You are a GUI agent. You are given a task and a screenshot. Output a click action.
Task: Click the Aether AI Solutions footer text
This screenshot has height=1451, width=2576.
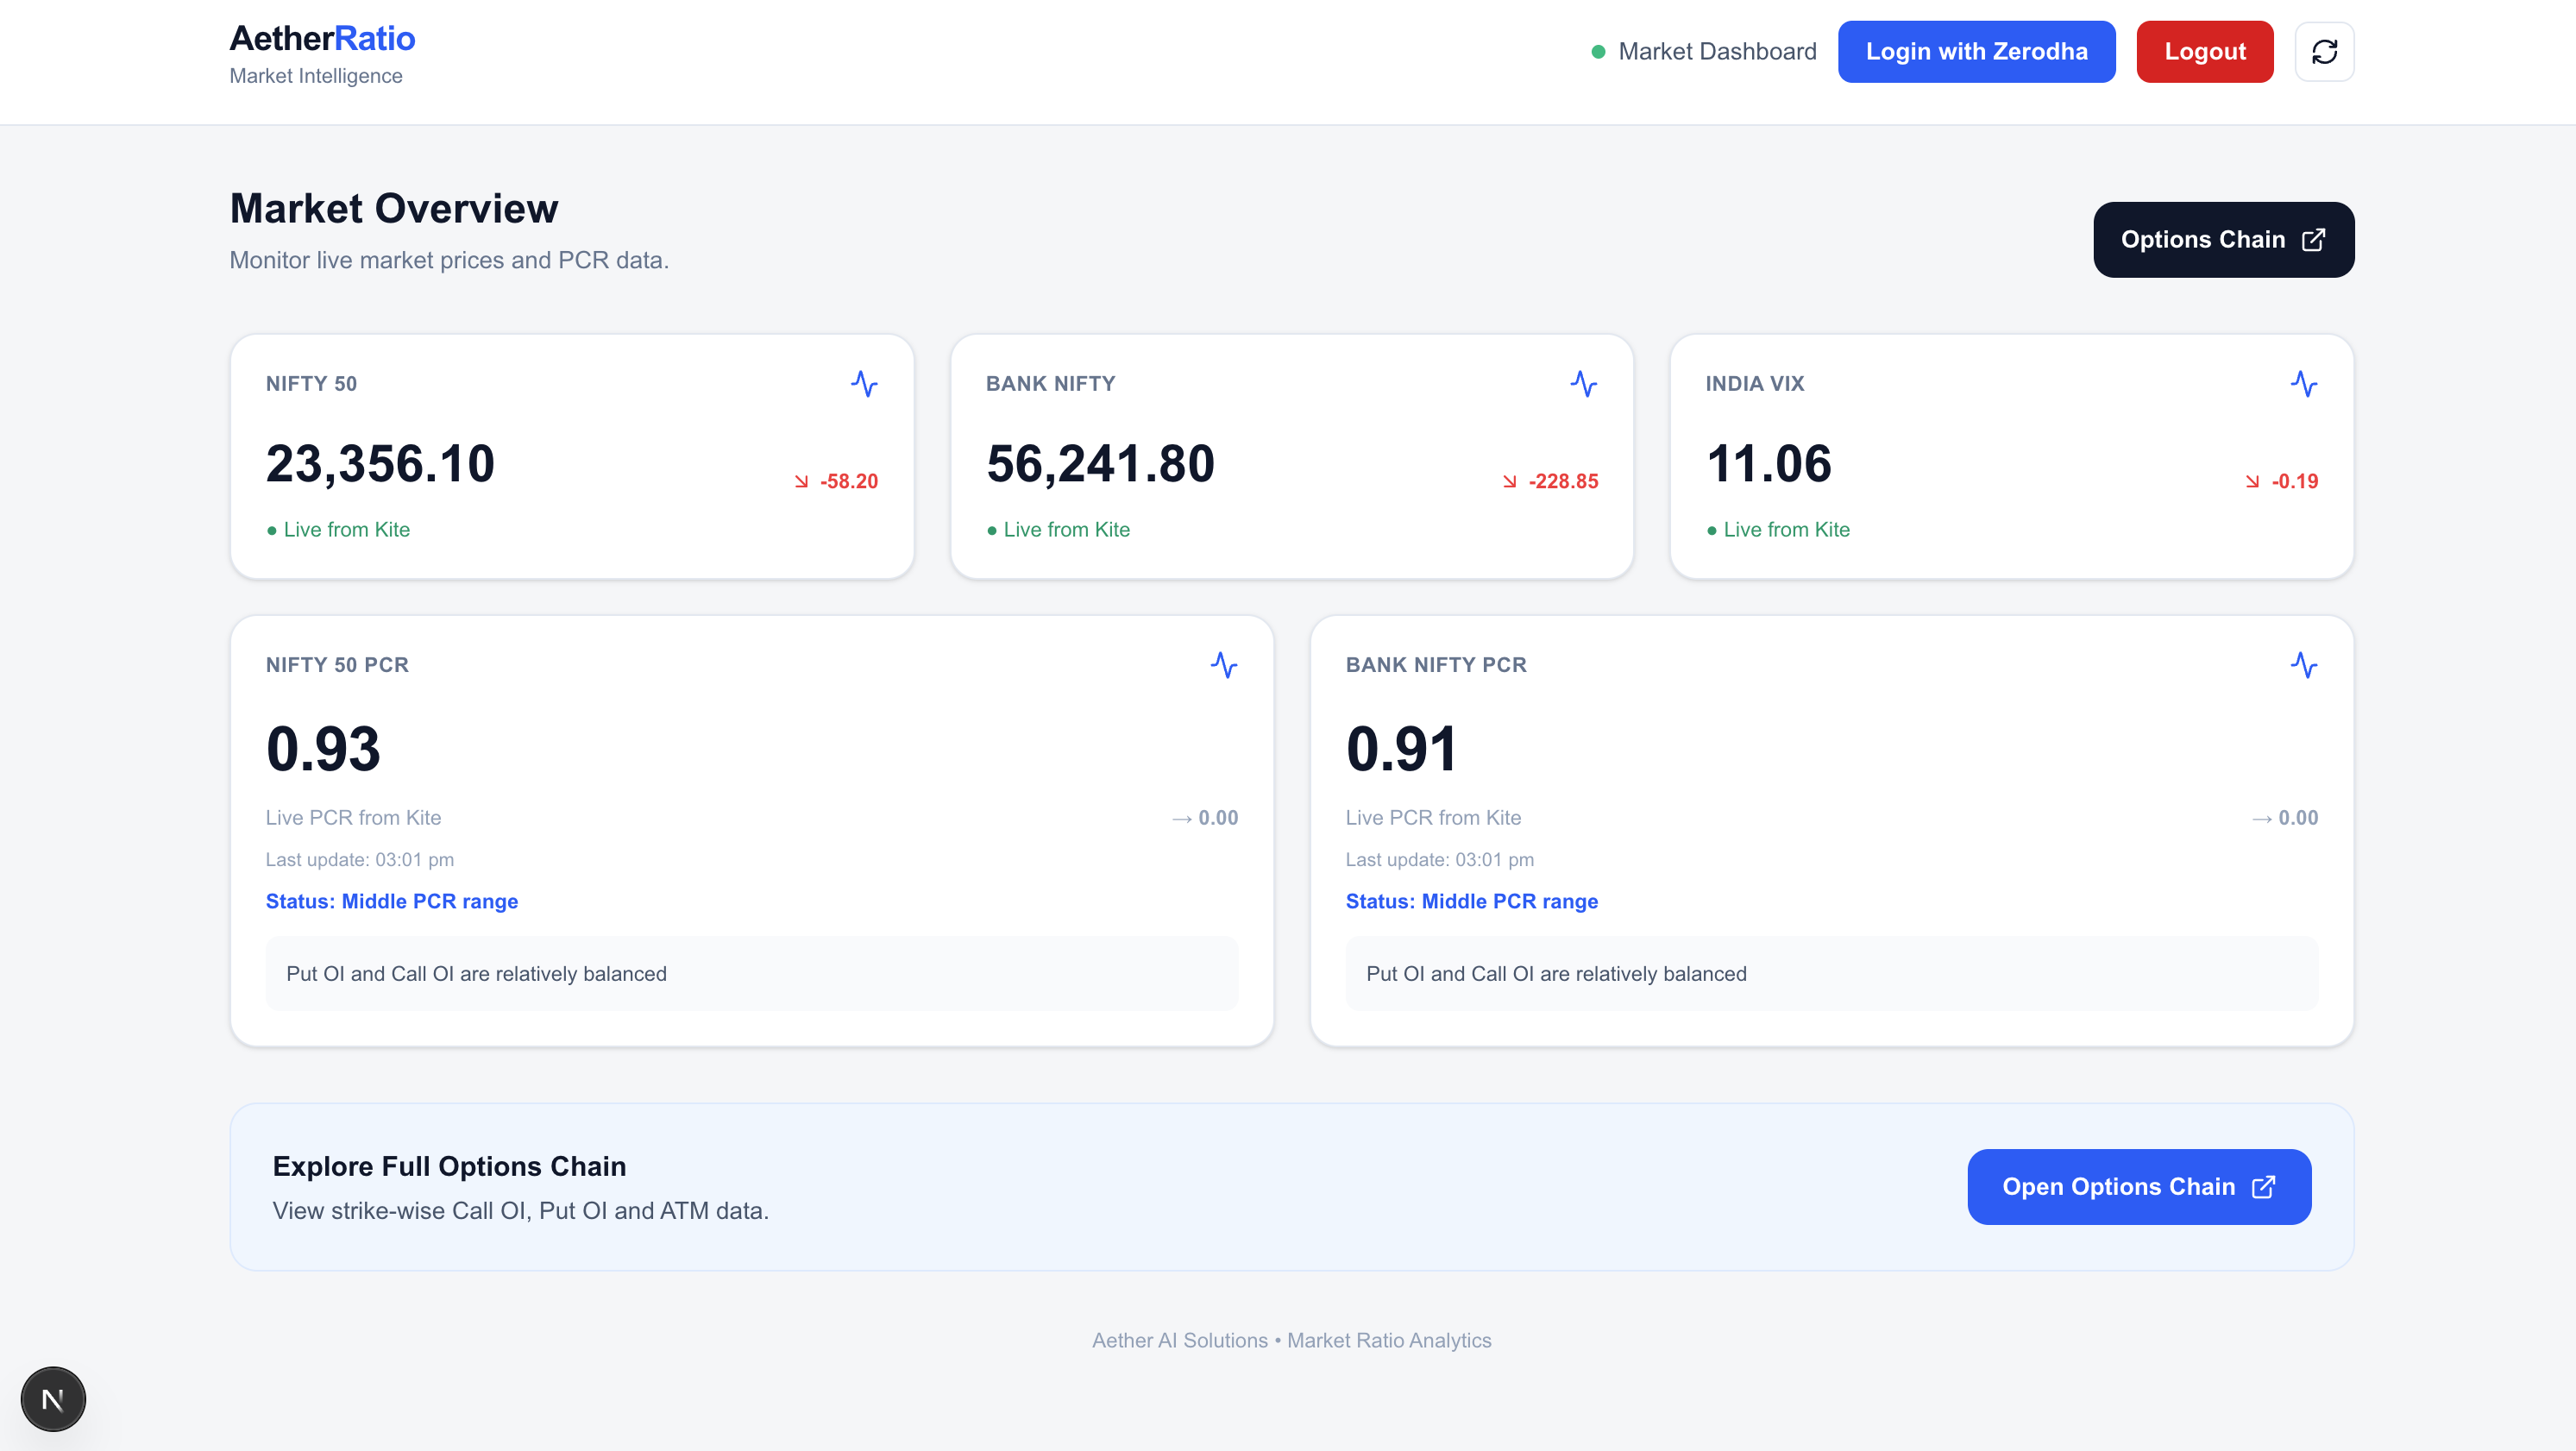1292,1341
